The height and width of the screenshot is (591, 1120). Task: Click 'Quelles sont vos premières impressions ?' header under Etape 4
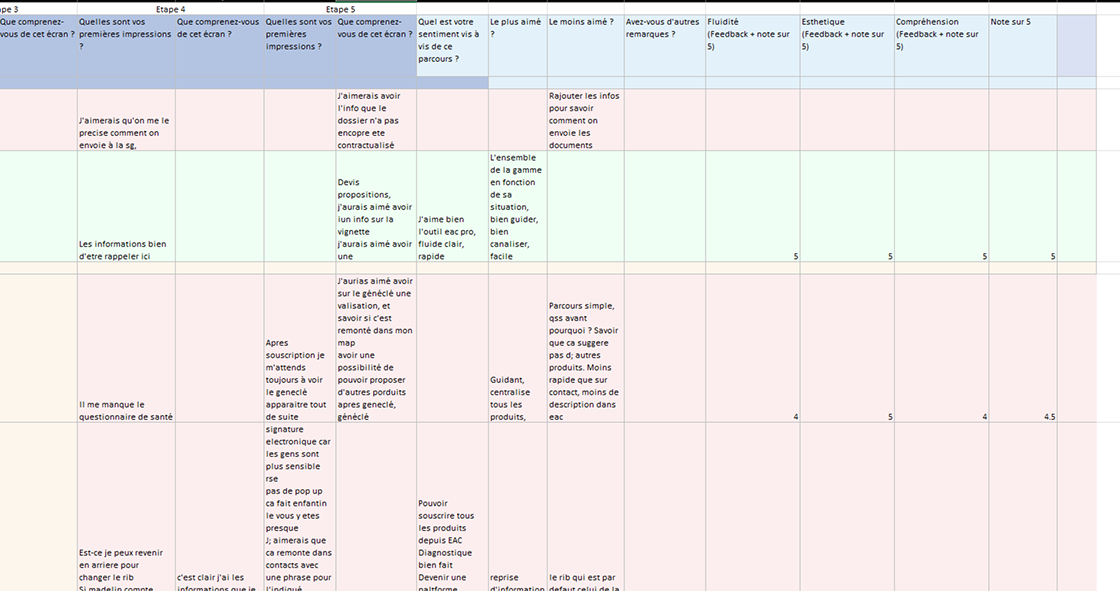coord(126,46)
